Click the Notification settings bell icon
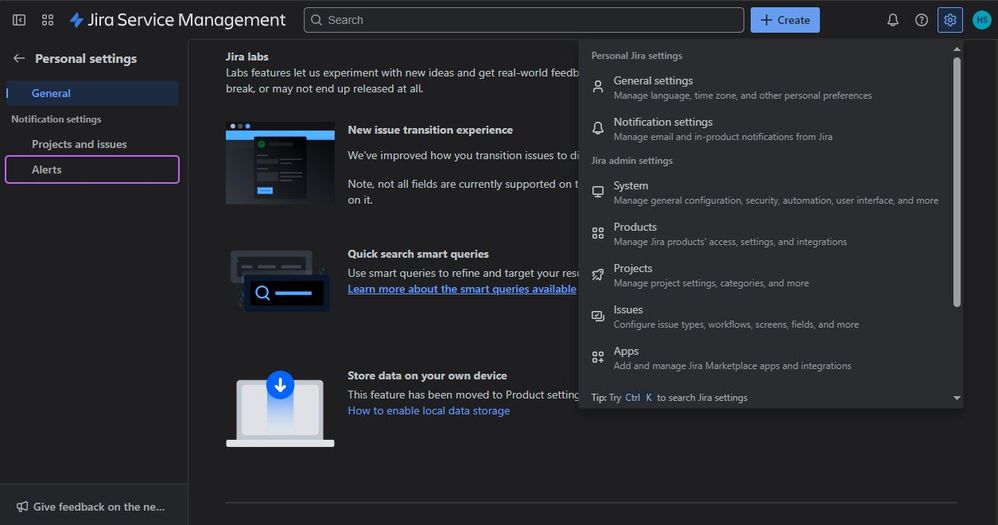This screenshot has height=525, width=998. point(598,128)
